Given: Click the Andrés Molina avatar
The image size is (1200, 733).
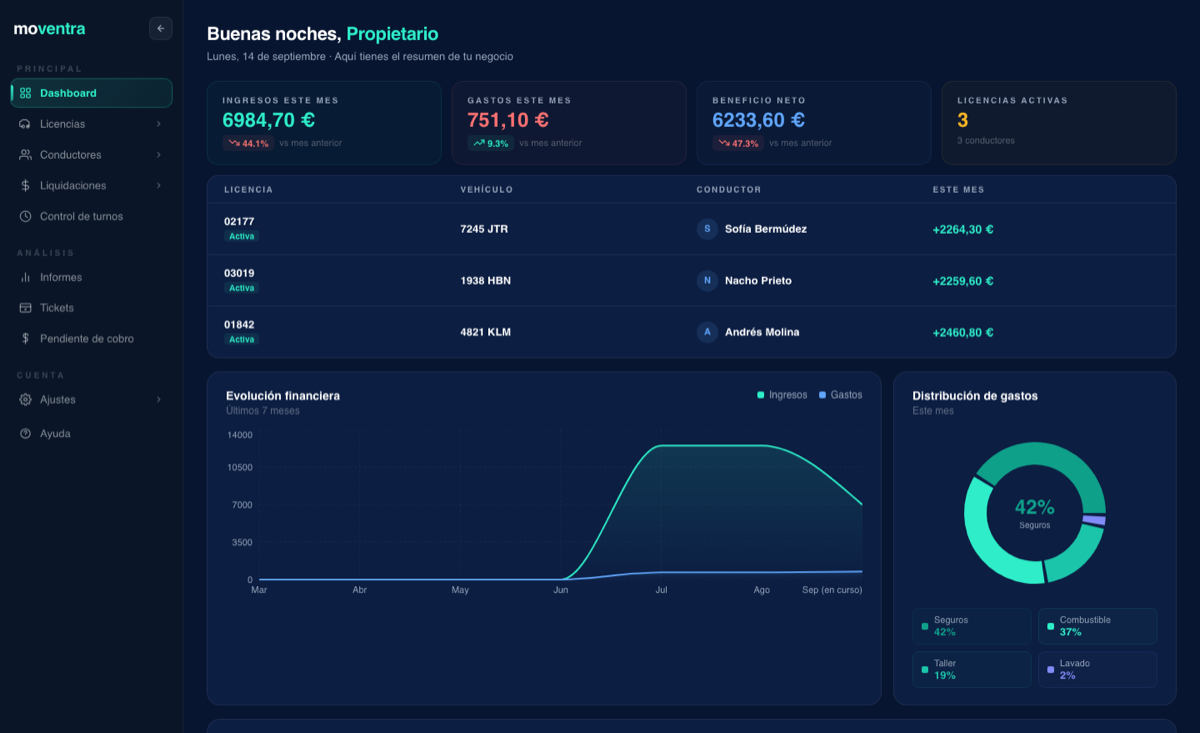Looking at the screenshot, I should click(x=708, y=332).
